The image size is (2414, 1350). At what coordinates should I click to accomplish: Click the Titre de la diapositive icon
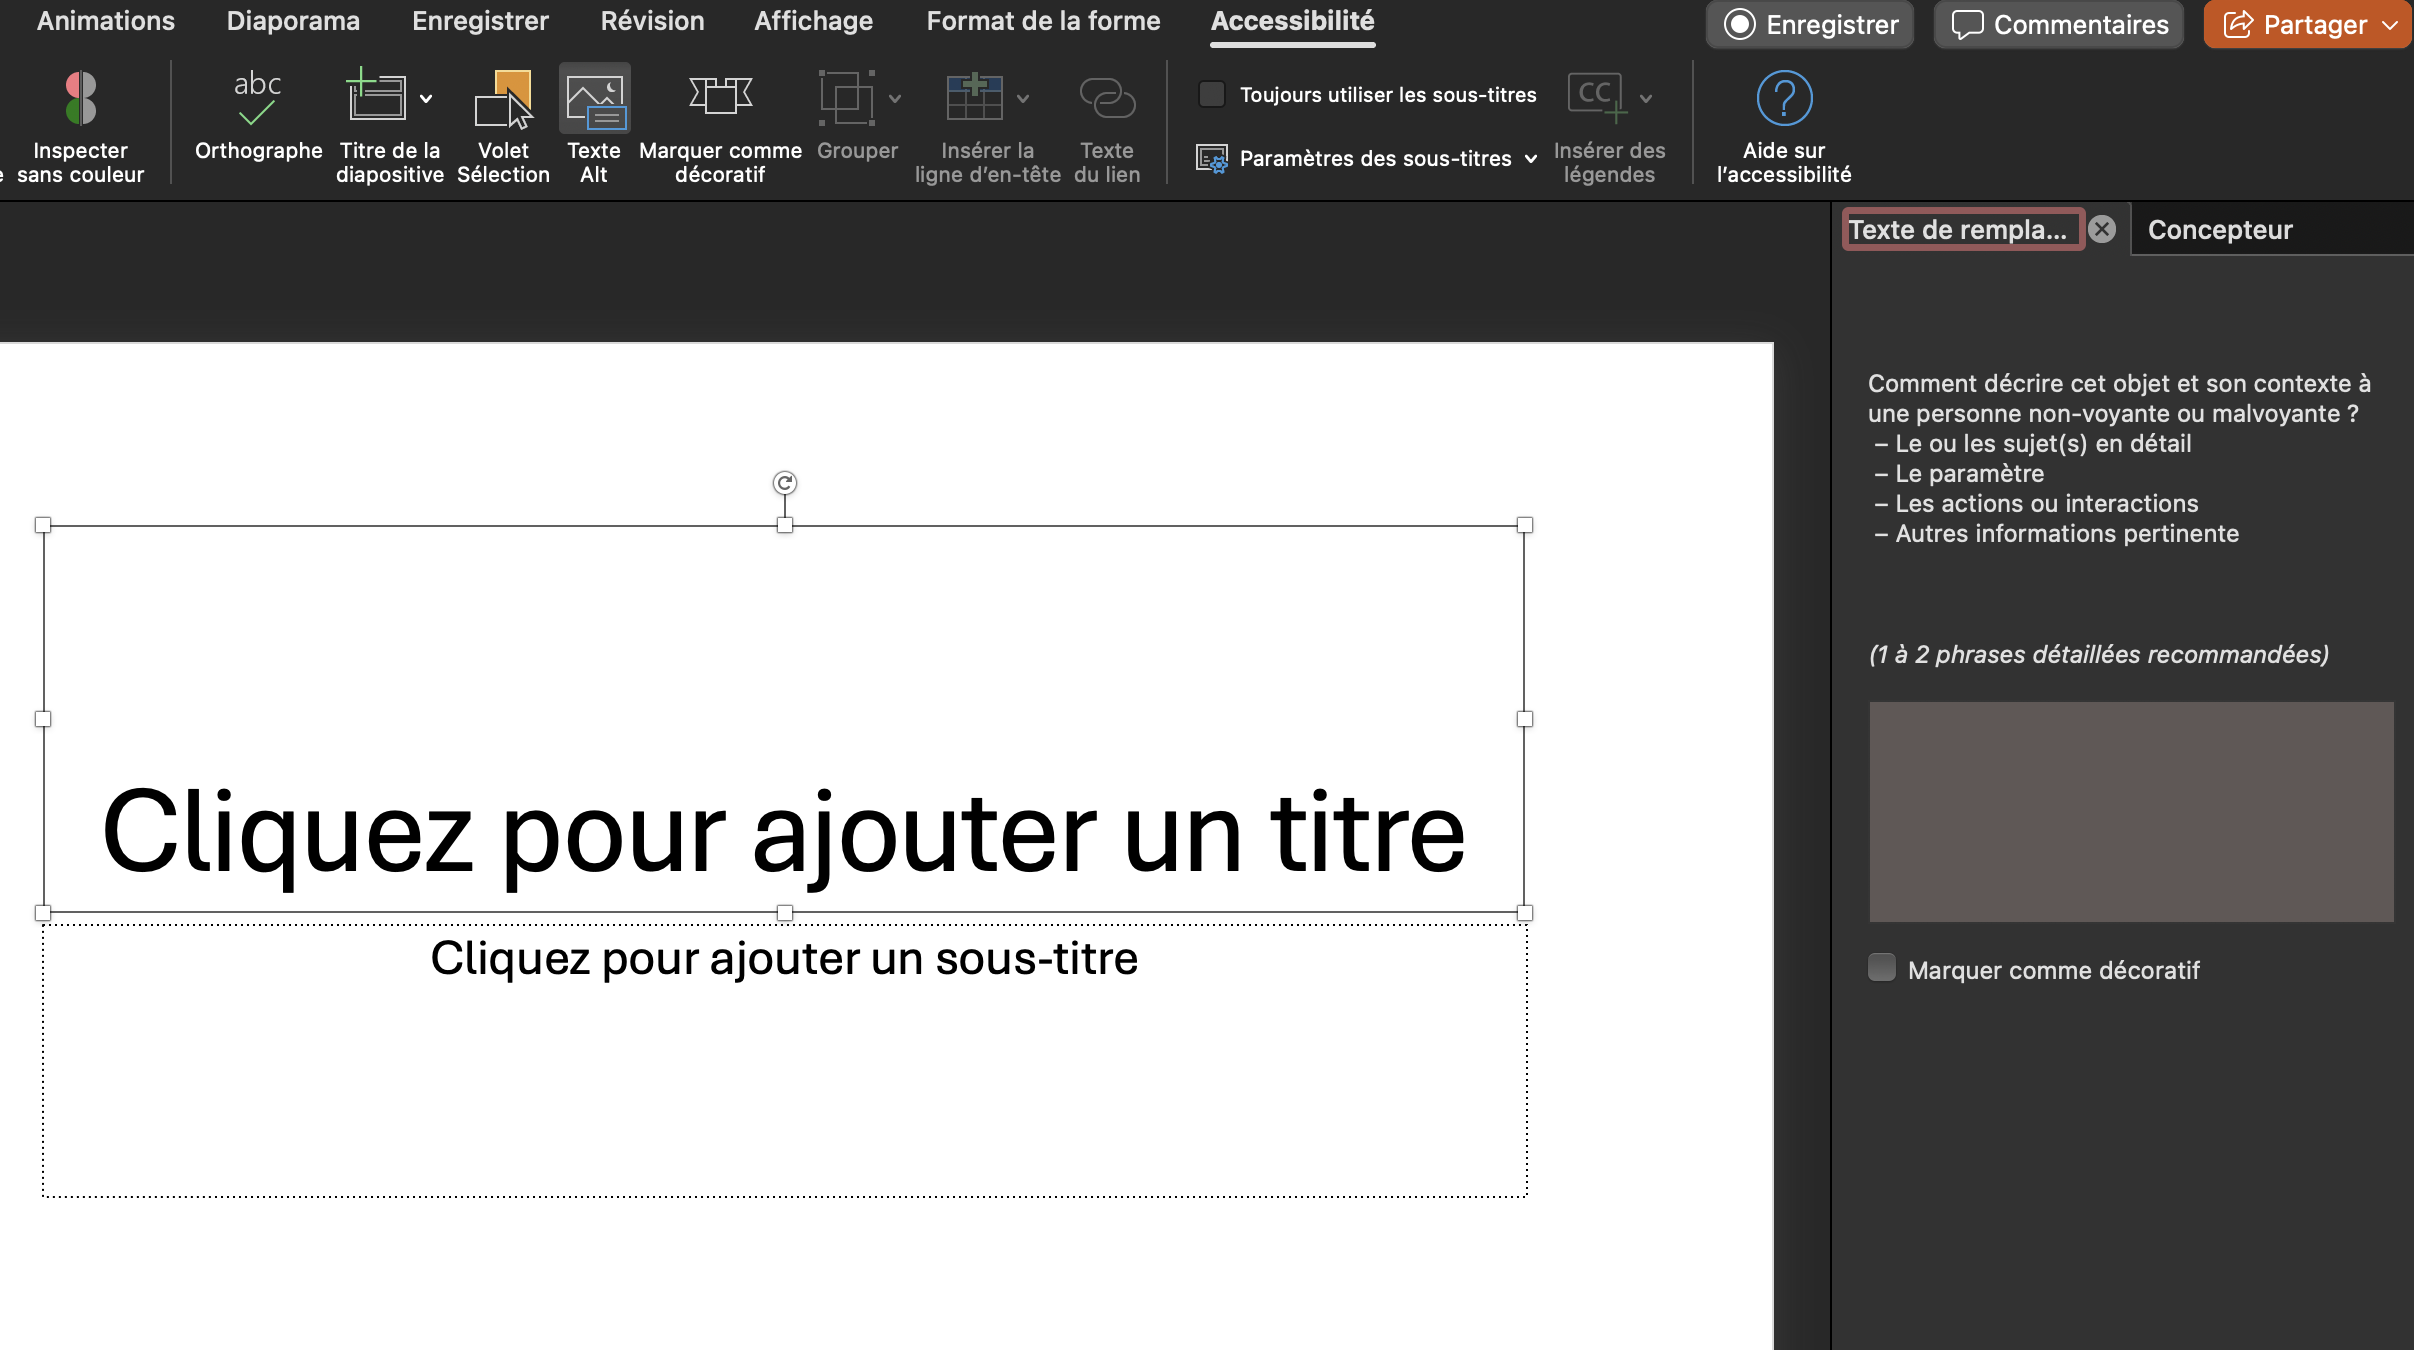tap(375, 99)
